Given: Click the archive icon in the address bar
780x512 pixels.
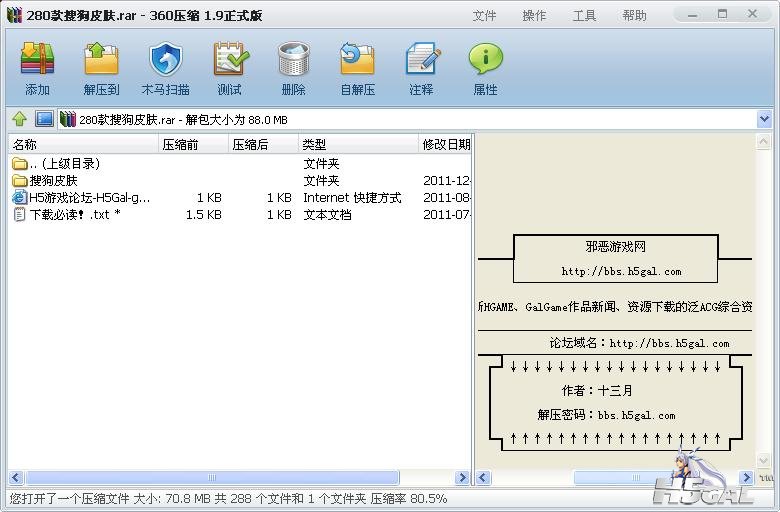Looking at the screenshot, I should pyautogui.click(x=67, y=119).
